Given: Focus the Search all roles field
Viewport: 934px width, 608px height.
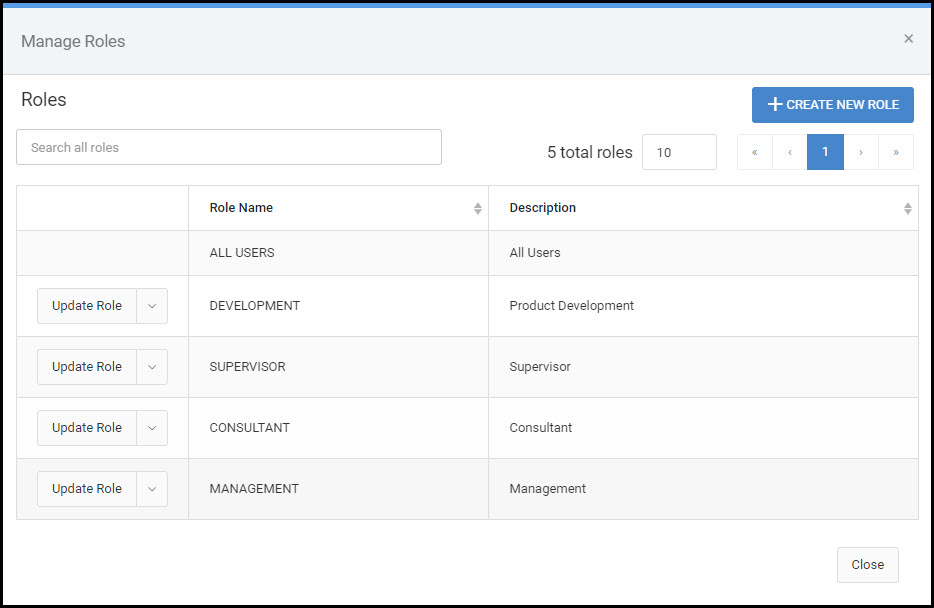Looking at the screenshot, I should coord(229,147).
